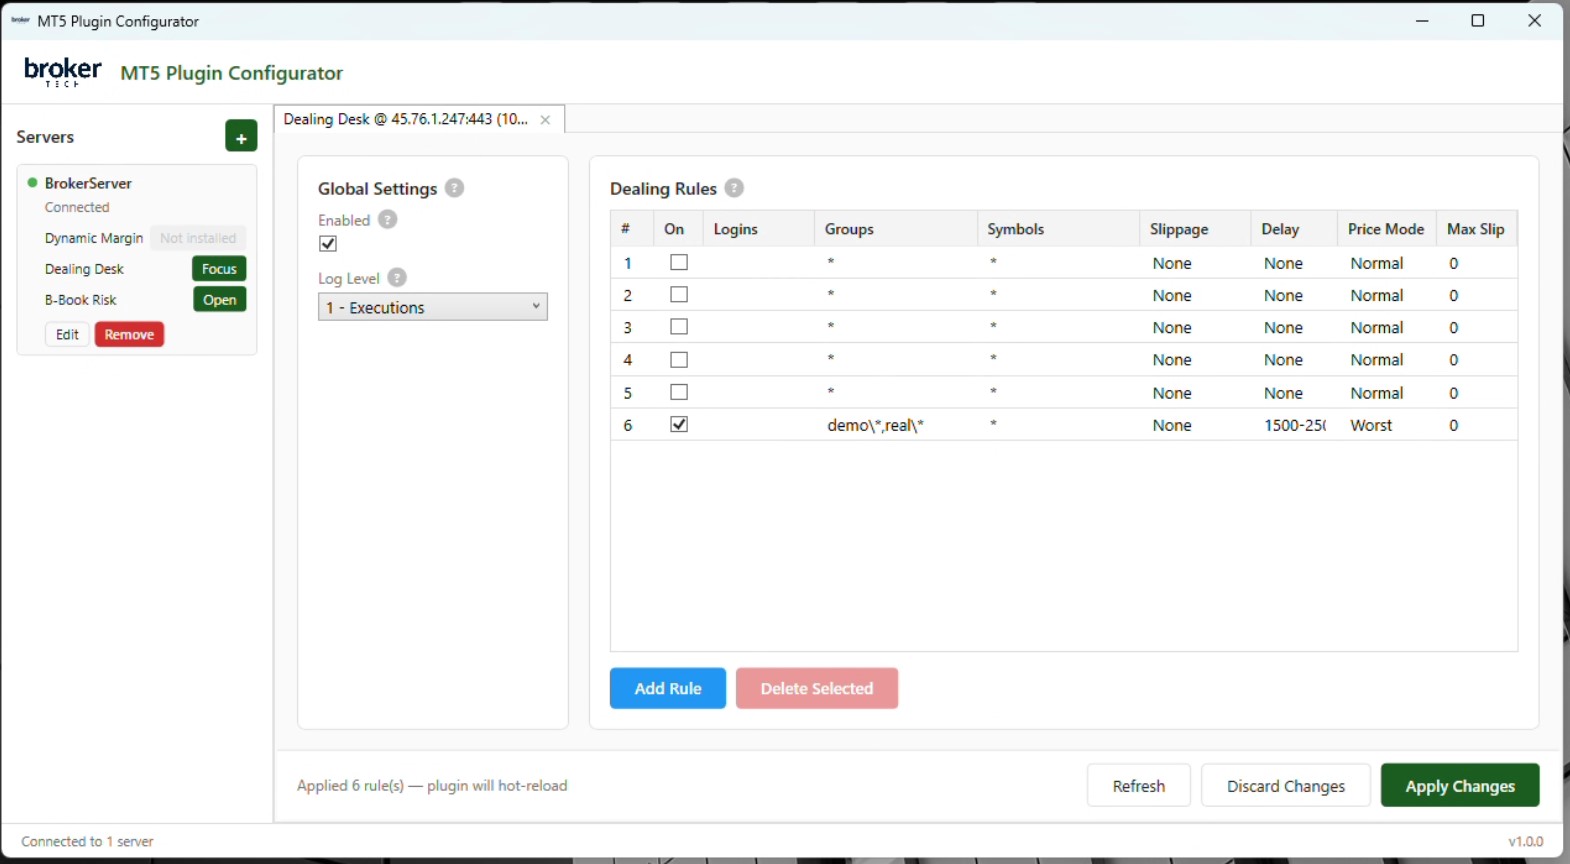Click the groups cell demo\*,real\*
1570x864 pixels.
pyautogui.click(x=895, y=425)
